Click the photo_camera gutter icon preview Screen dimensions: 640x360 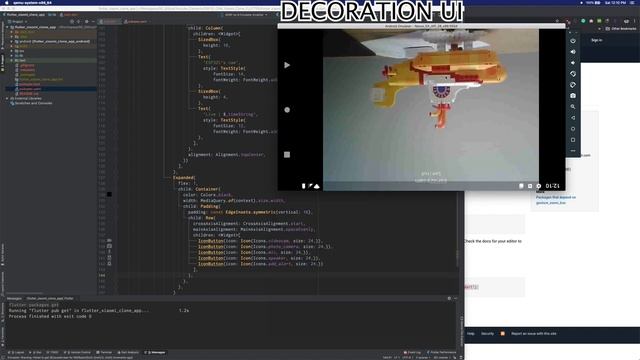(x=109, y=247)
